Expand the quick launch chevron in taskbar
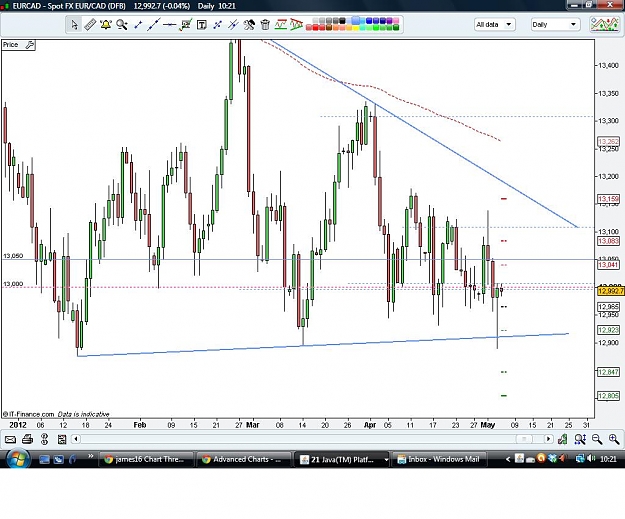625x519 pixels. pos(90,456)
